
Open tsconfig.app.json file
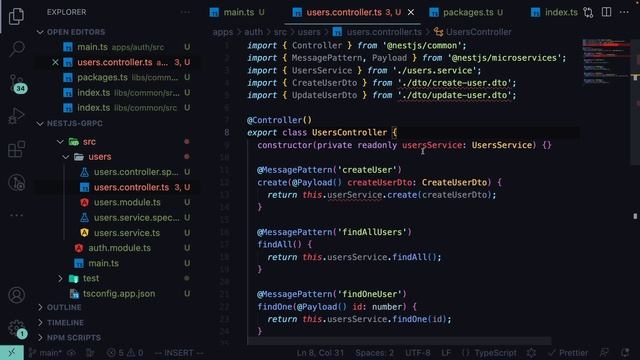pos(119,293)
